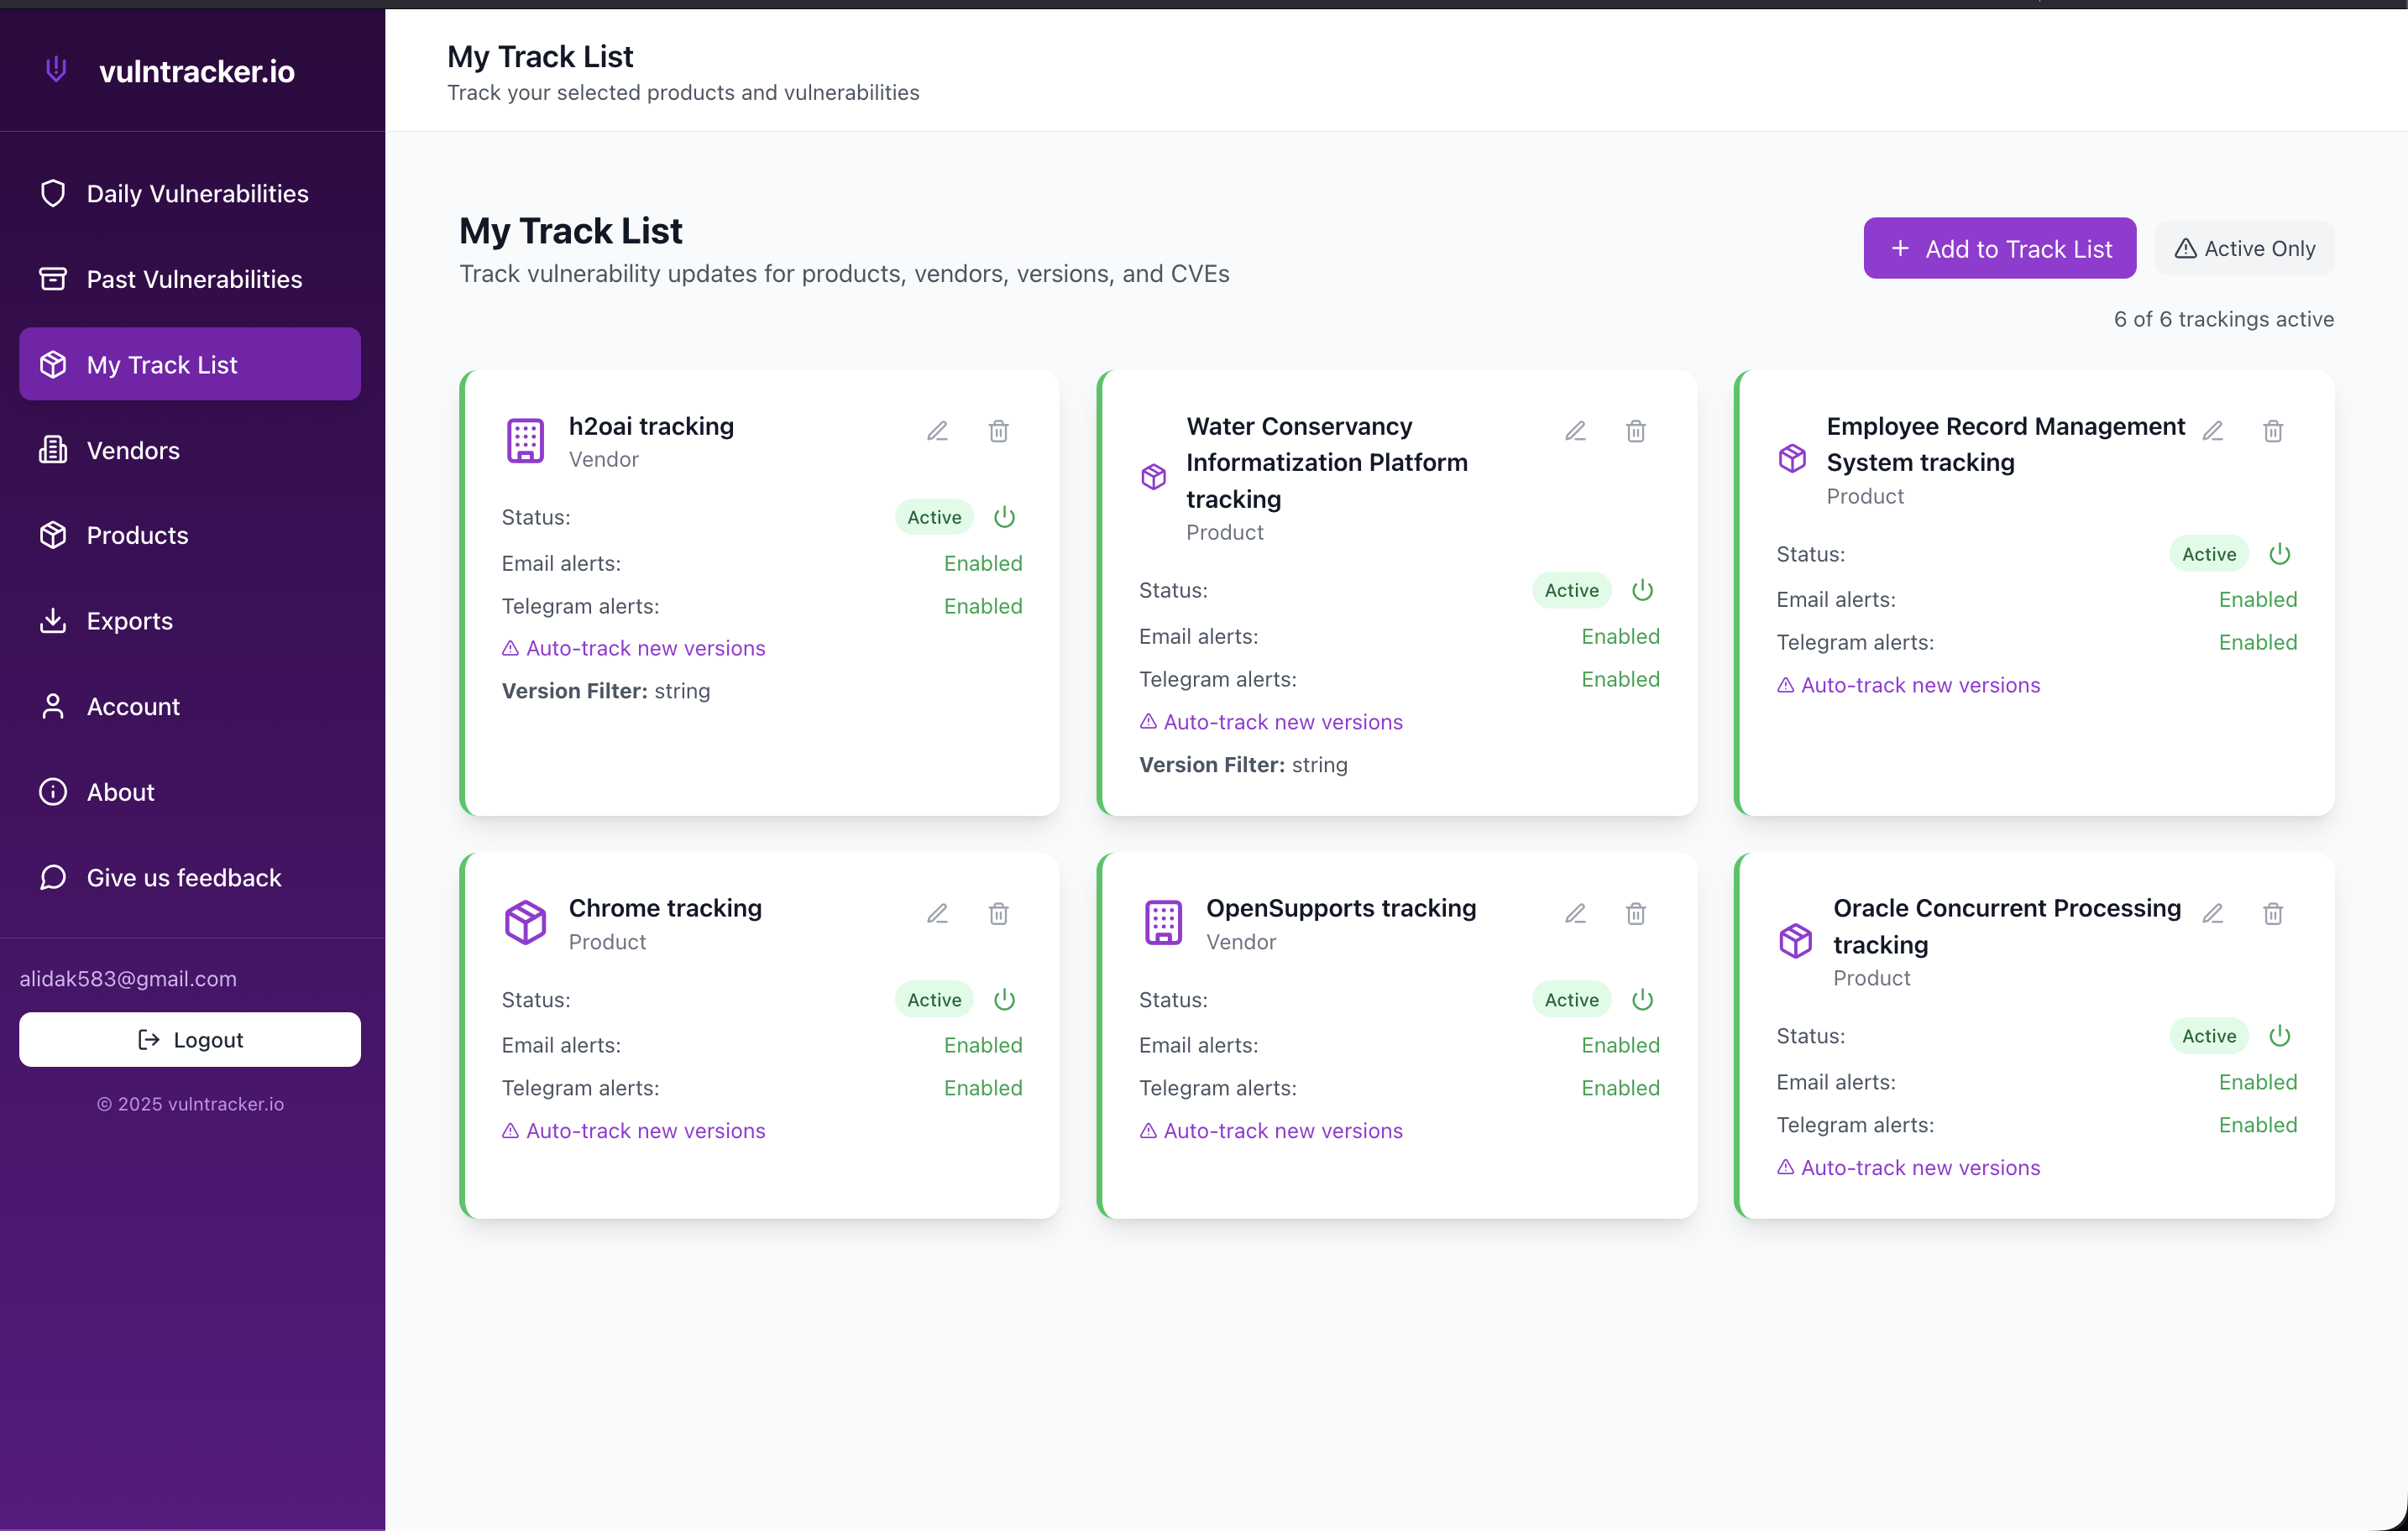
Task: Switch to Past Vulnerabilities
Action: click(x=193, y=278)
